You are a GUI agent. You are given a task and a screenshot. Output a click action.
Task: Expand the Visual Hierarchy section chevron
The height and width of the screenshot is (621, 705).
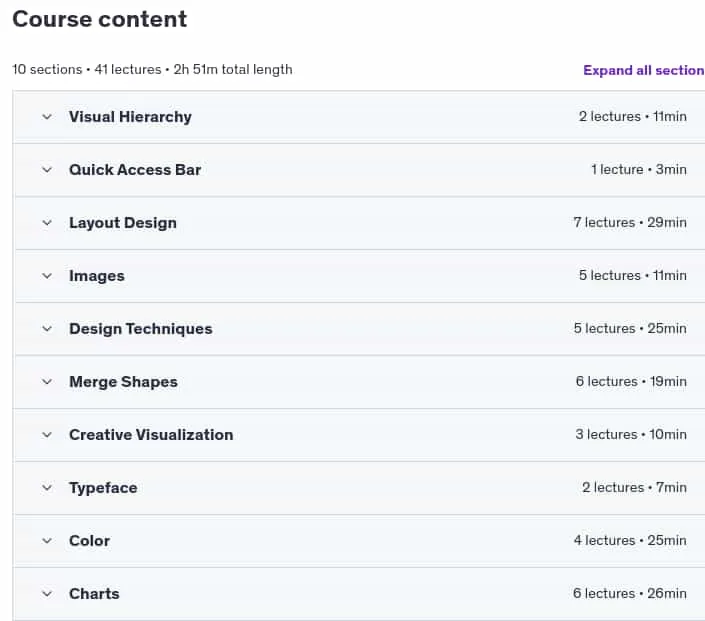point(47,117)
